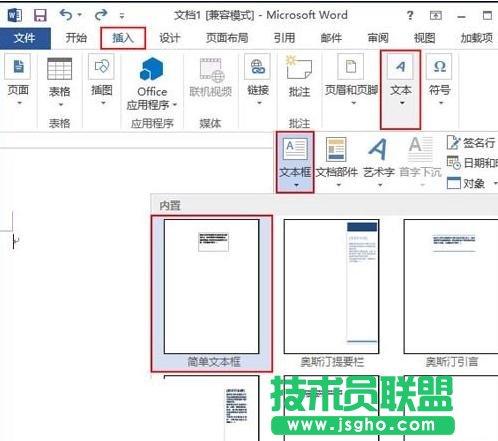This screenshot has height=441, width=498.
Task: Expand the 页眉和页脚 dropdown arrow
Action: 354,103
